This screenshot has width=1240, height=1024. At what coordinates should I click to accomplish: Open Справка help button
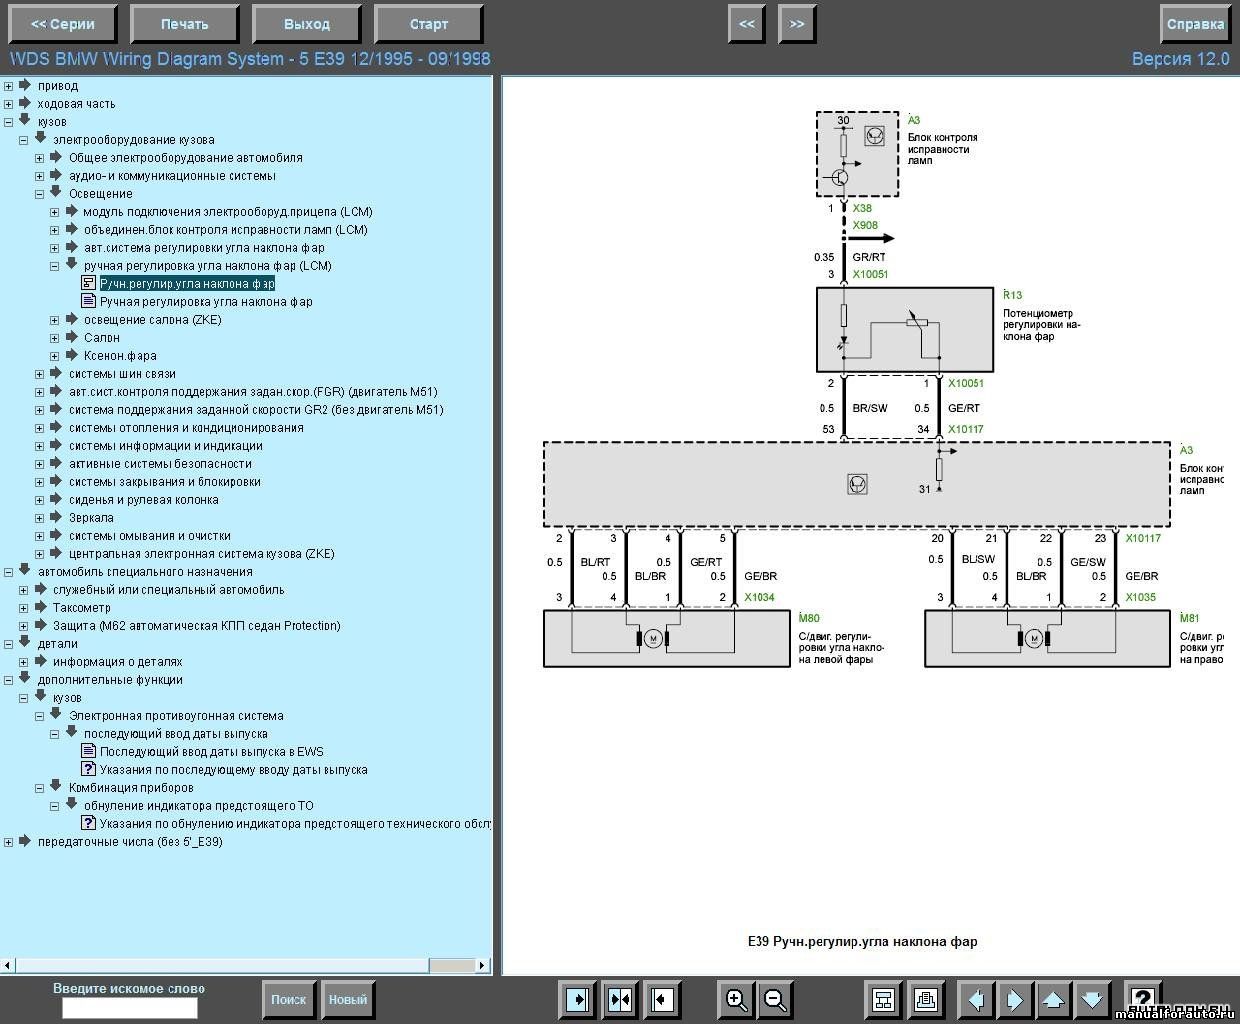tap(1195, 24)
